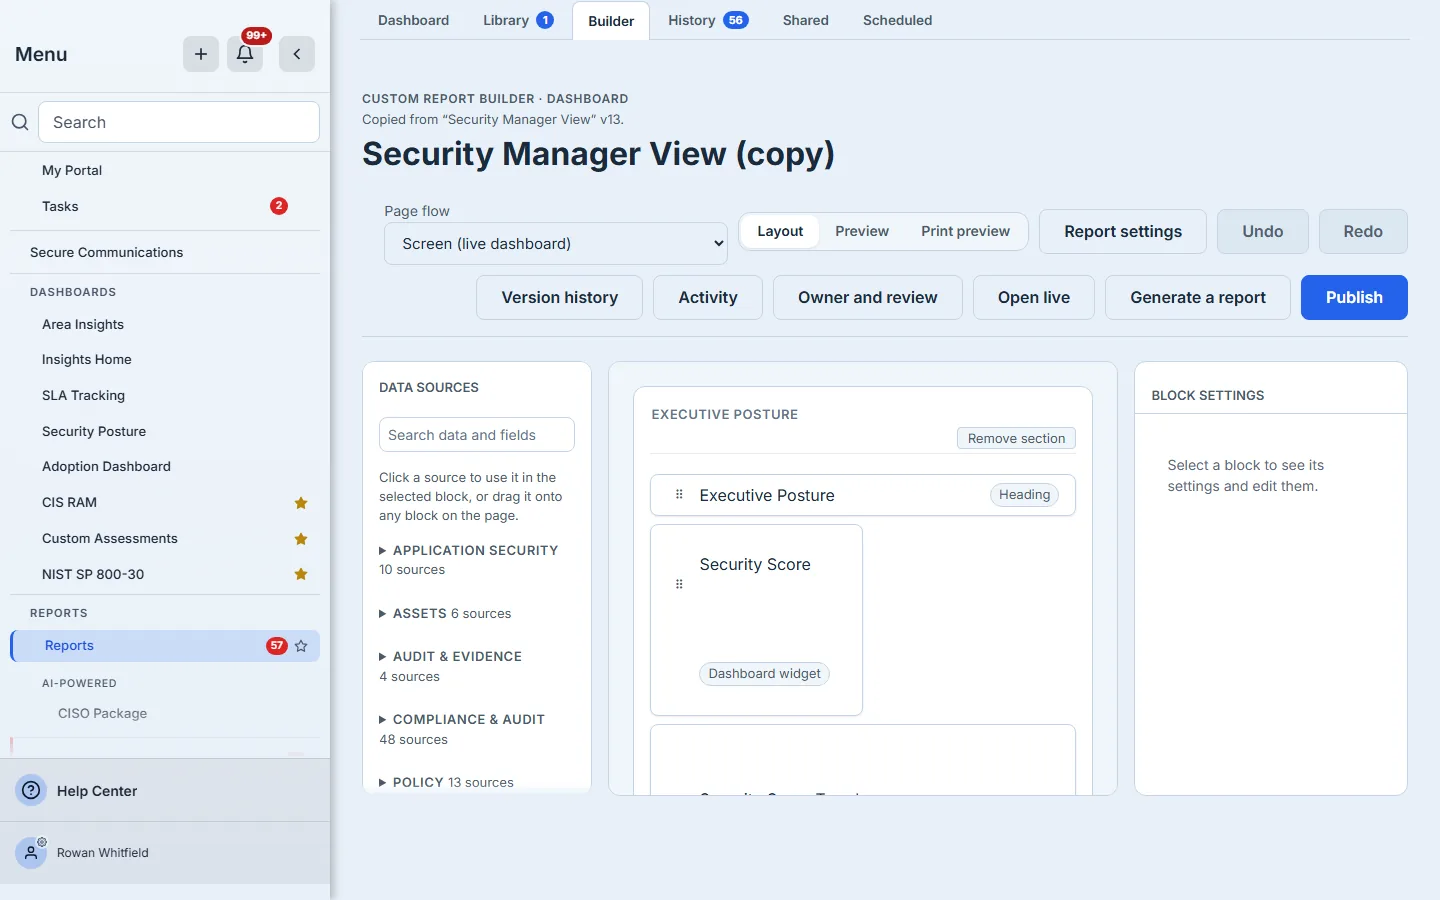Open the History tab
1440x900 pixels.
(x=708, y=20)
